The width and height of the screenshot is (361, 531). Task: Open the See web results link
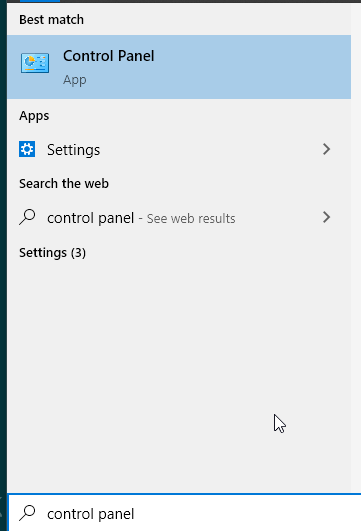[x=191, y=219]
